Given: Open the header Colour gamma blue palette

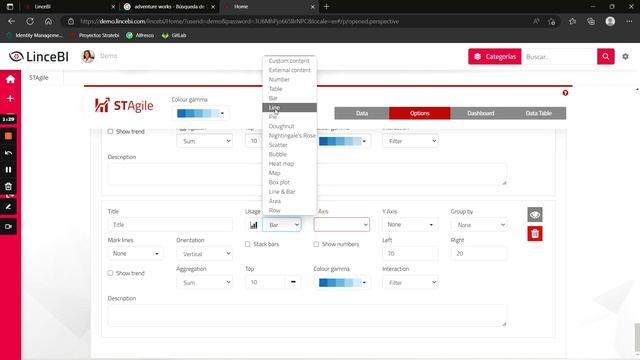Looking at the screenshot, I should point(200,113).
